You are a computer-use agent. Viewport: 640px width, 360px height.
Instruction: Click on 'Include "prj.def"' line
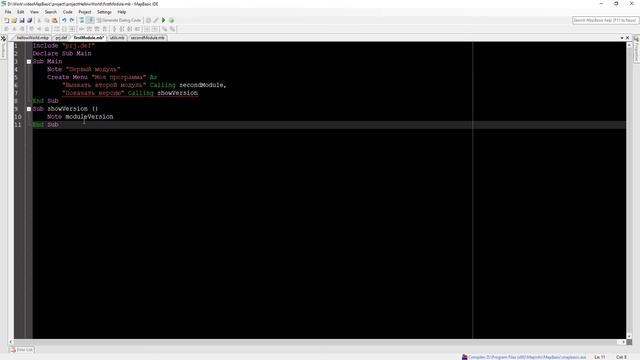click(64, 46)
